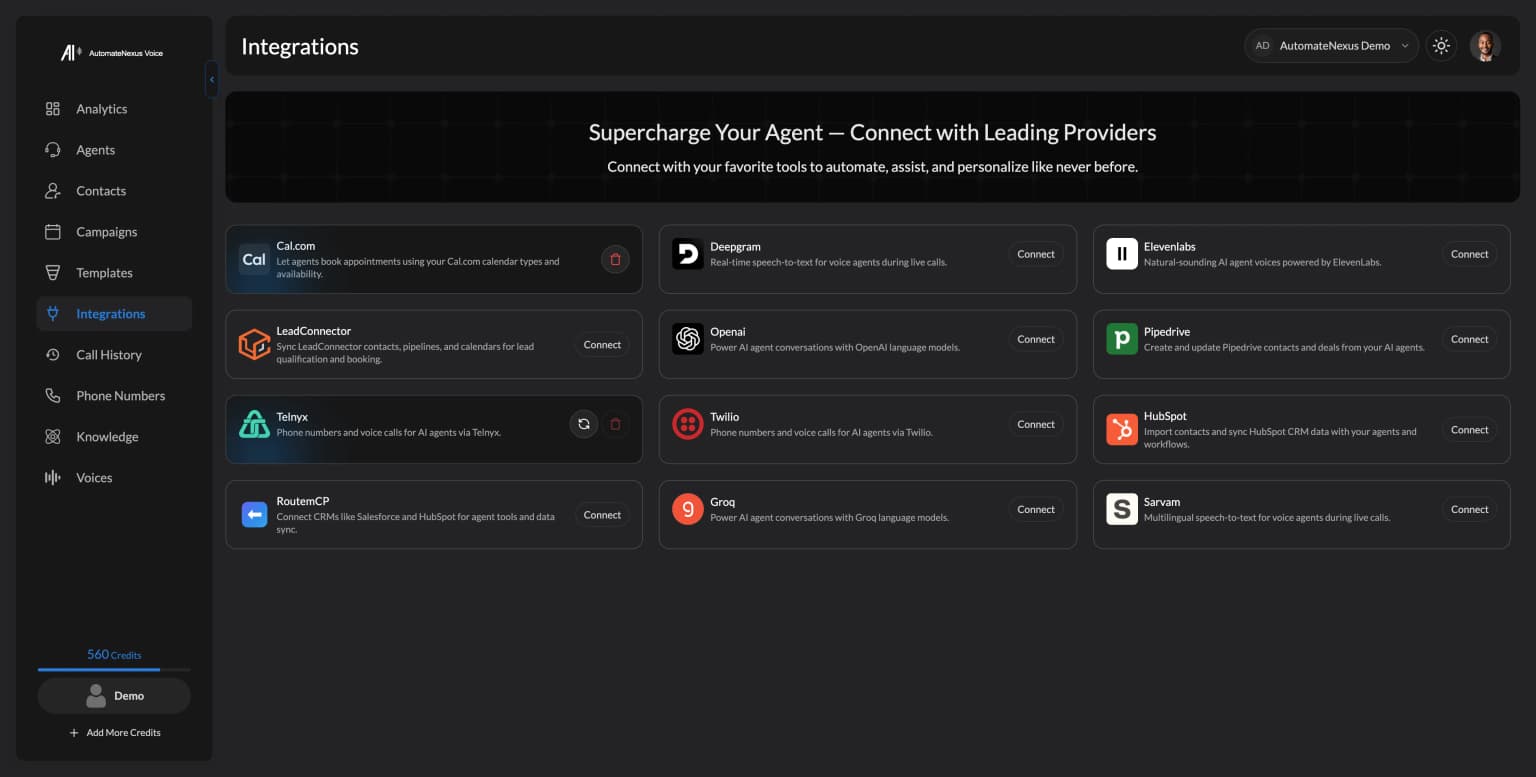This screenshot has width=1536, height=777.
Task: Click the credits usage progress bar
Action: 114,669
